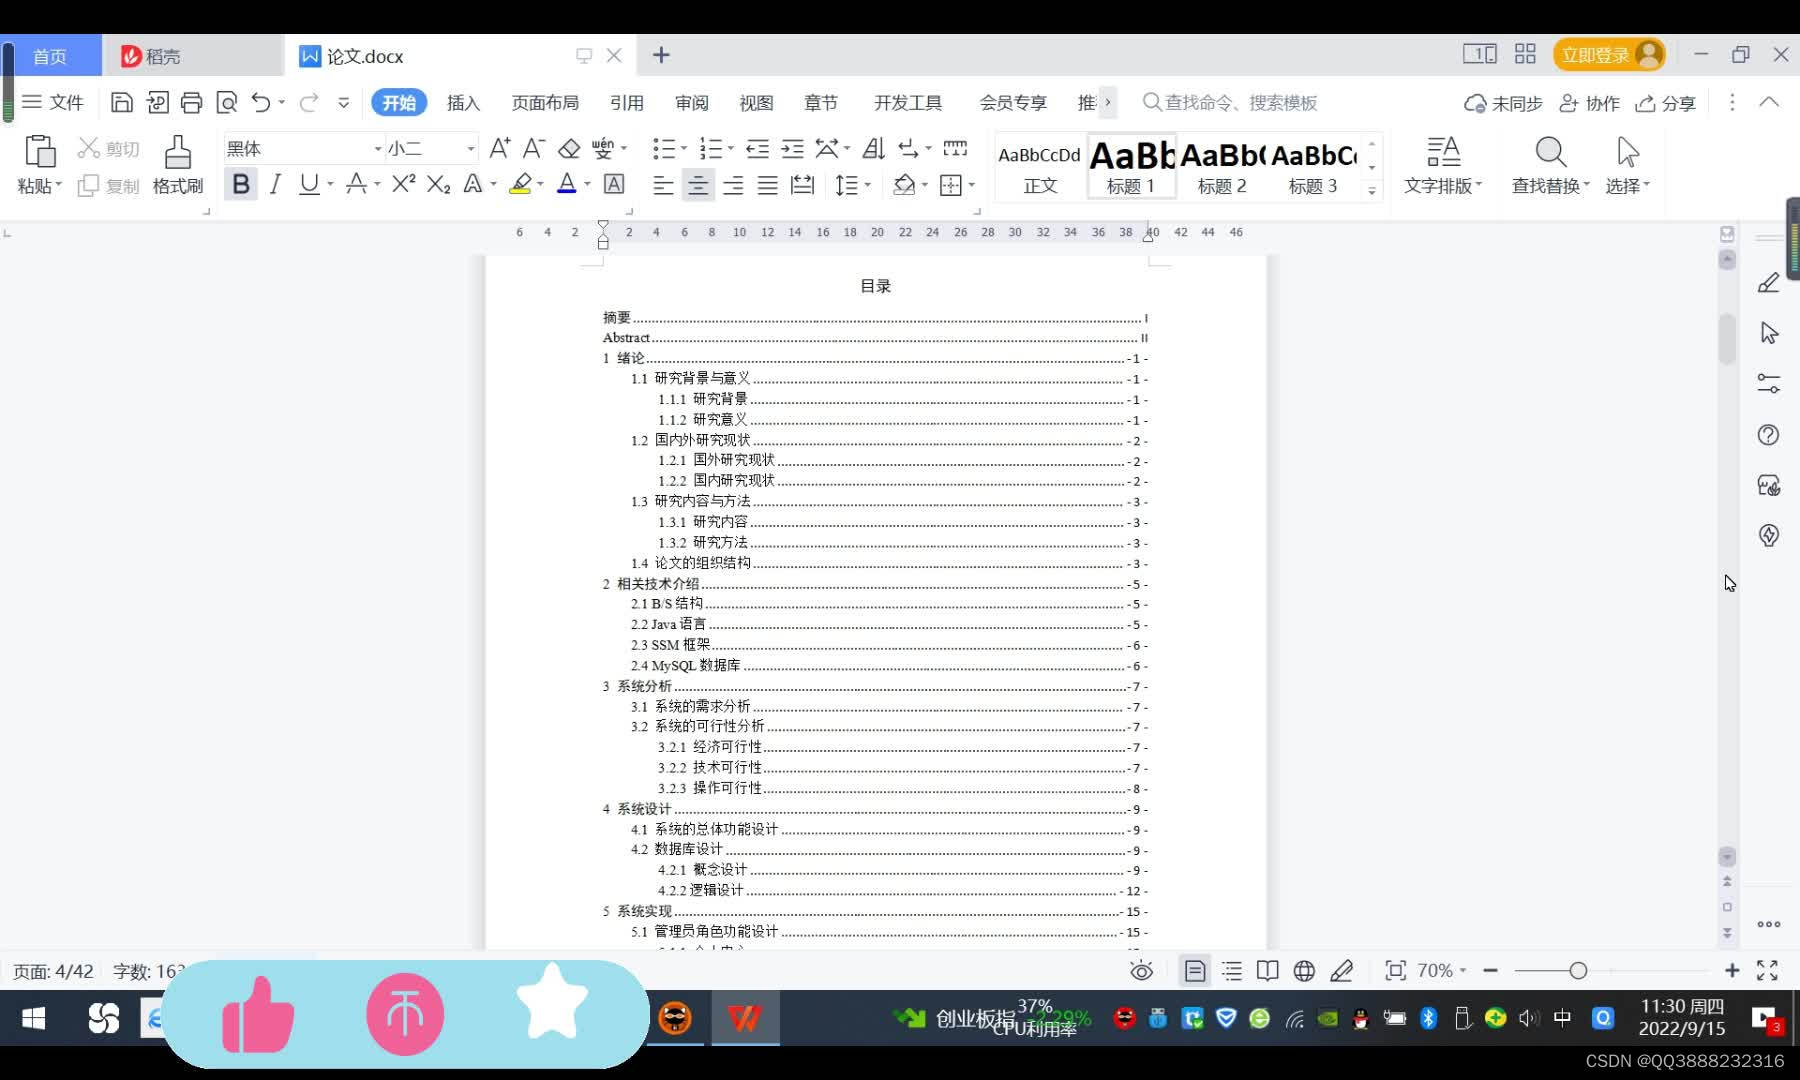Decrease font size with A- icon
Screen dimensions: 1800x1080
(534, 149)
